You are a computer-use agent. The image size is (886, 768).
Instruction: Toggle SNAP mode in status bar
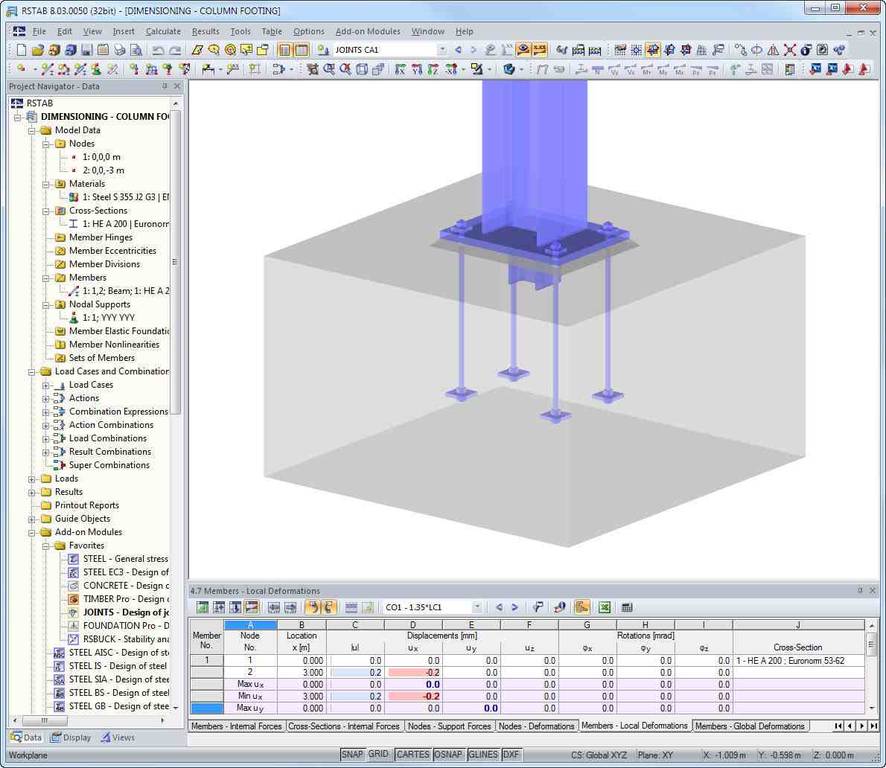pyautogui.click(x=352, y=754)
